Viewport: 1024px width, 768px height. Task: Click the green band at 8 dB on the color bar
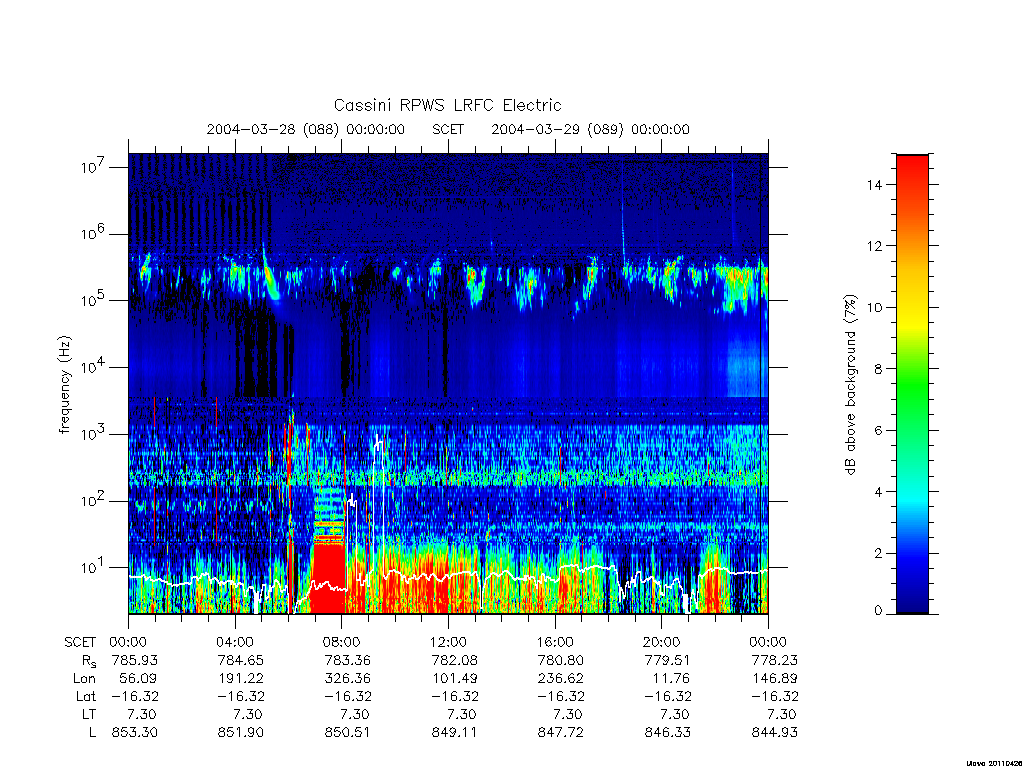[x=912, y=369]
